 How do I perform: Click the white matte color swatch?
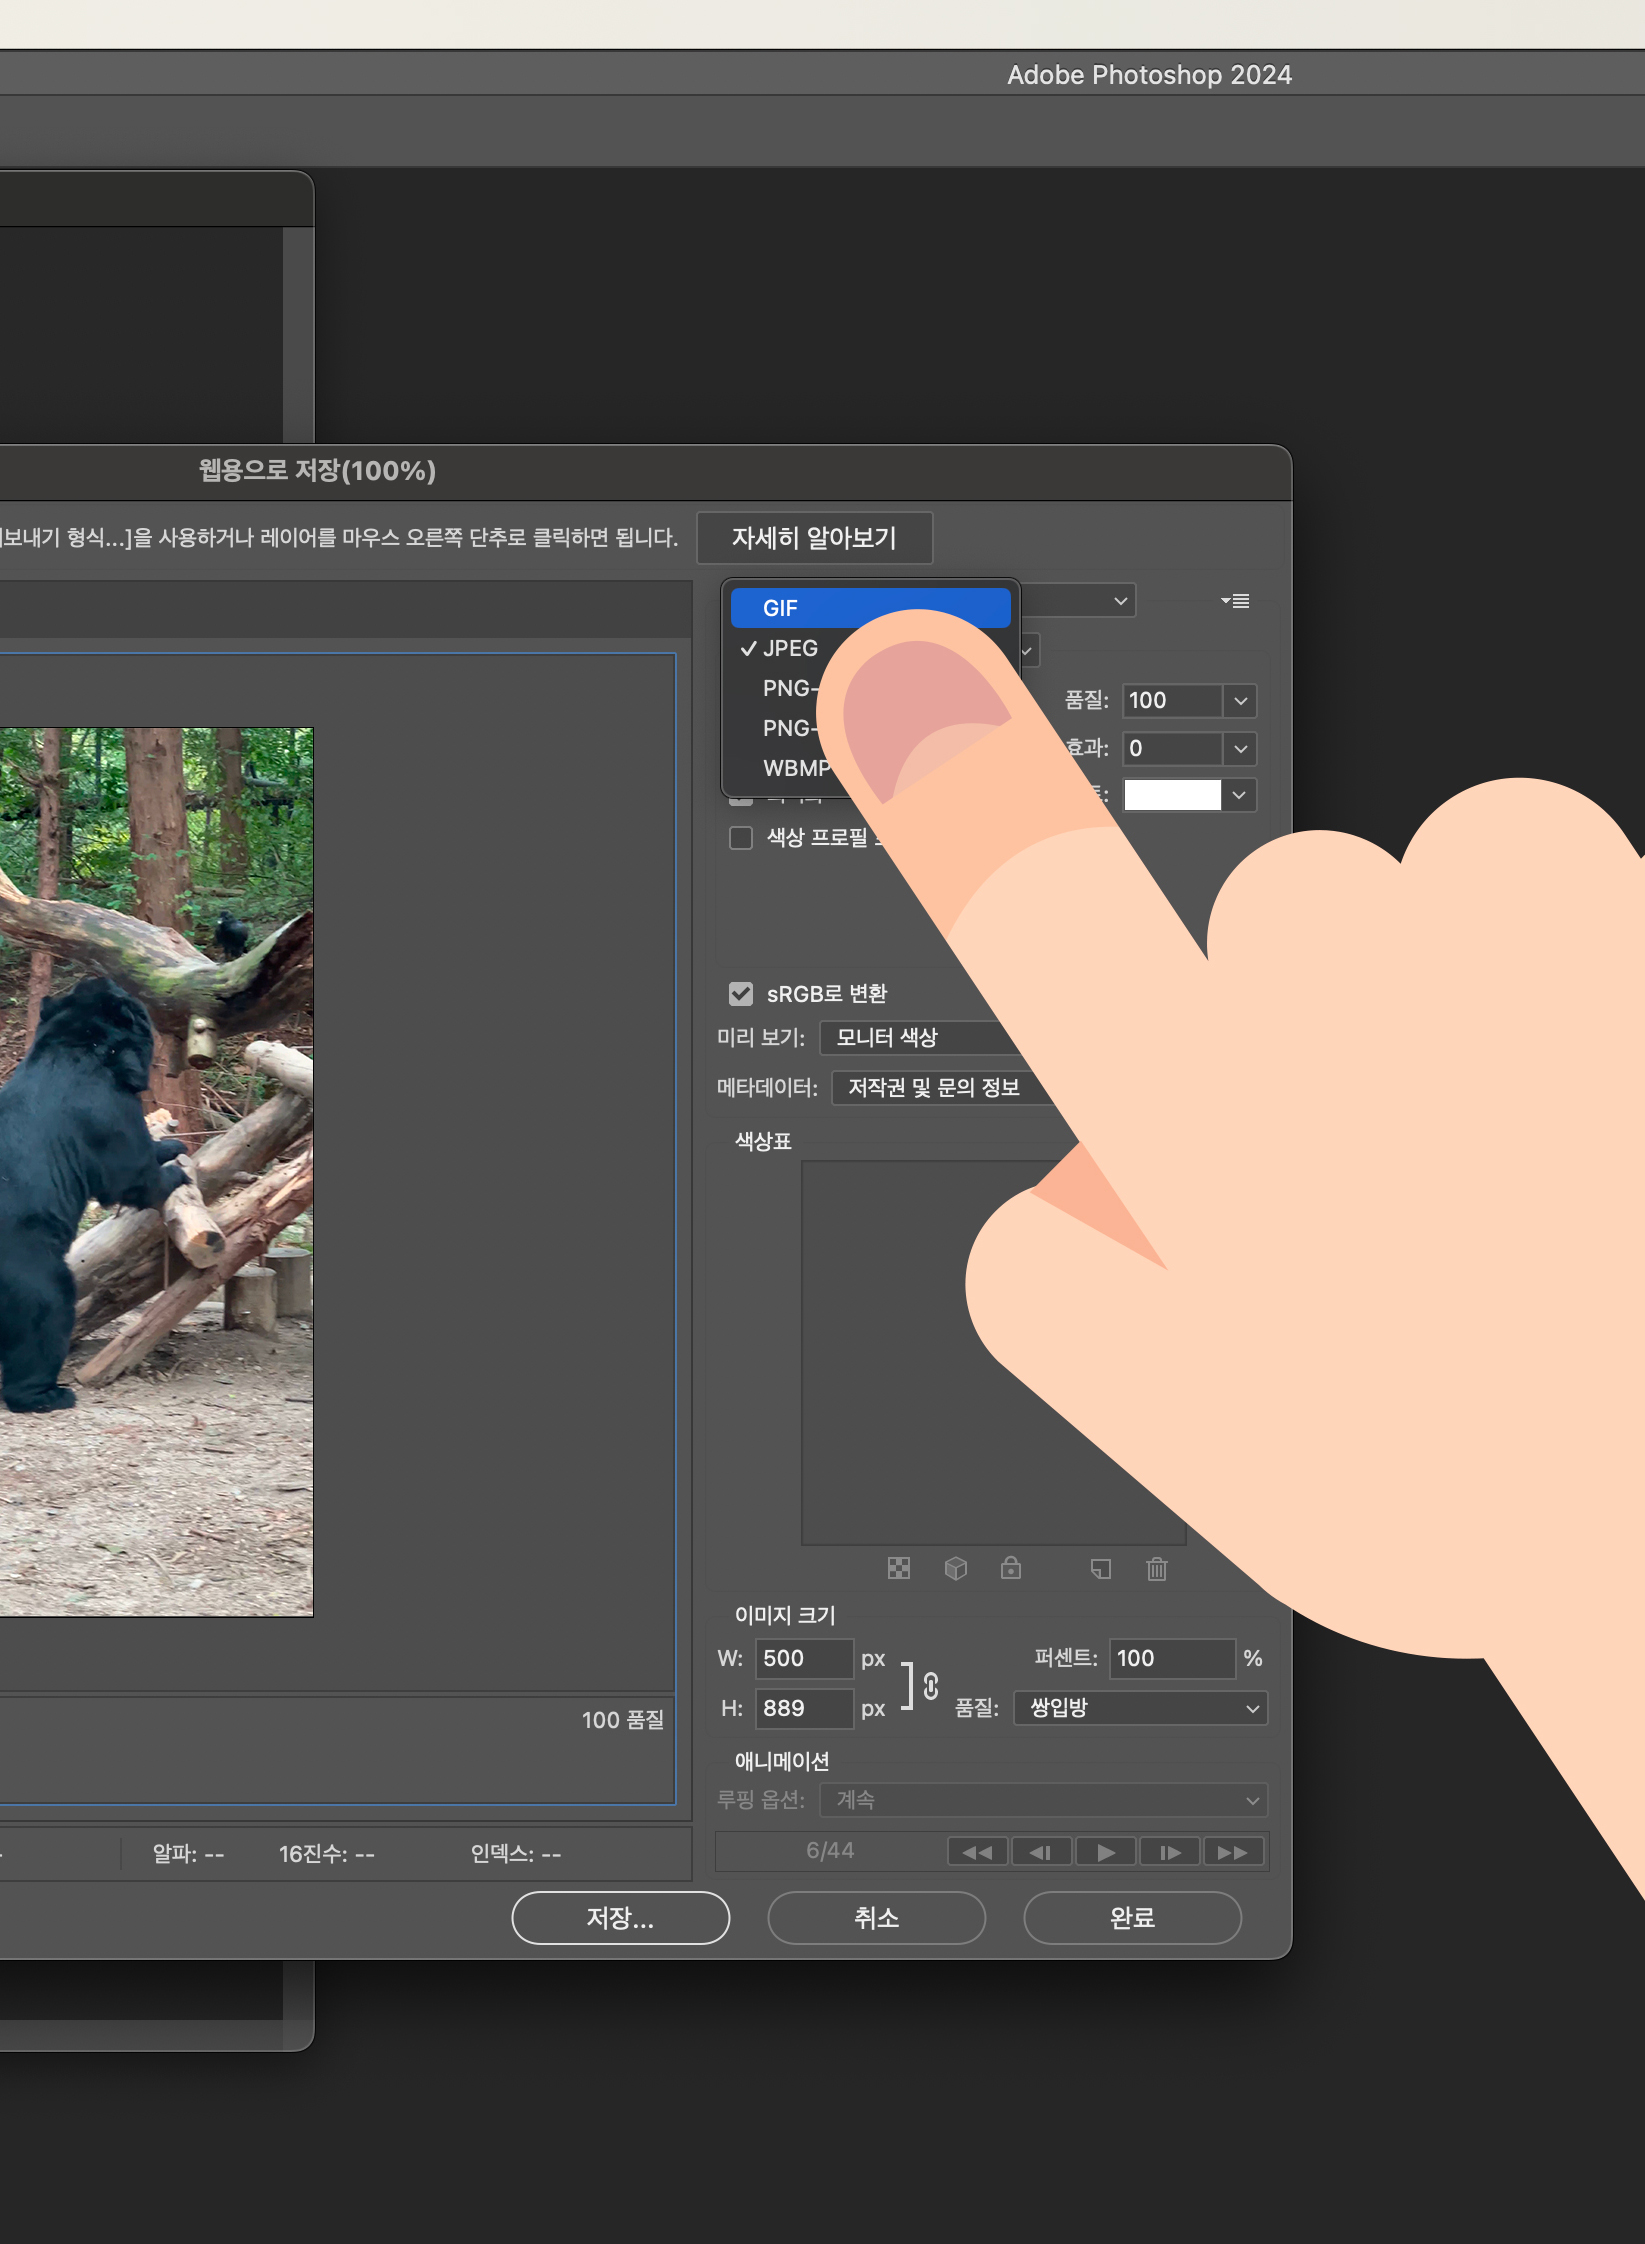(x=1172, y=795)
